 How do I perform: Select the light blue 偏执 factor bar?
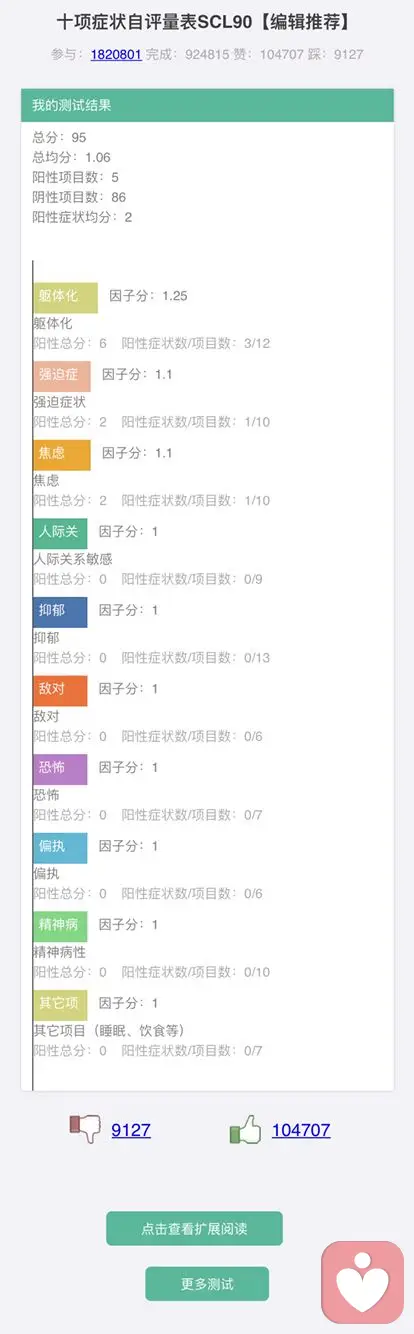click(60, 847)
